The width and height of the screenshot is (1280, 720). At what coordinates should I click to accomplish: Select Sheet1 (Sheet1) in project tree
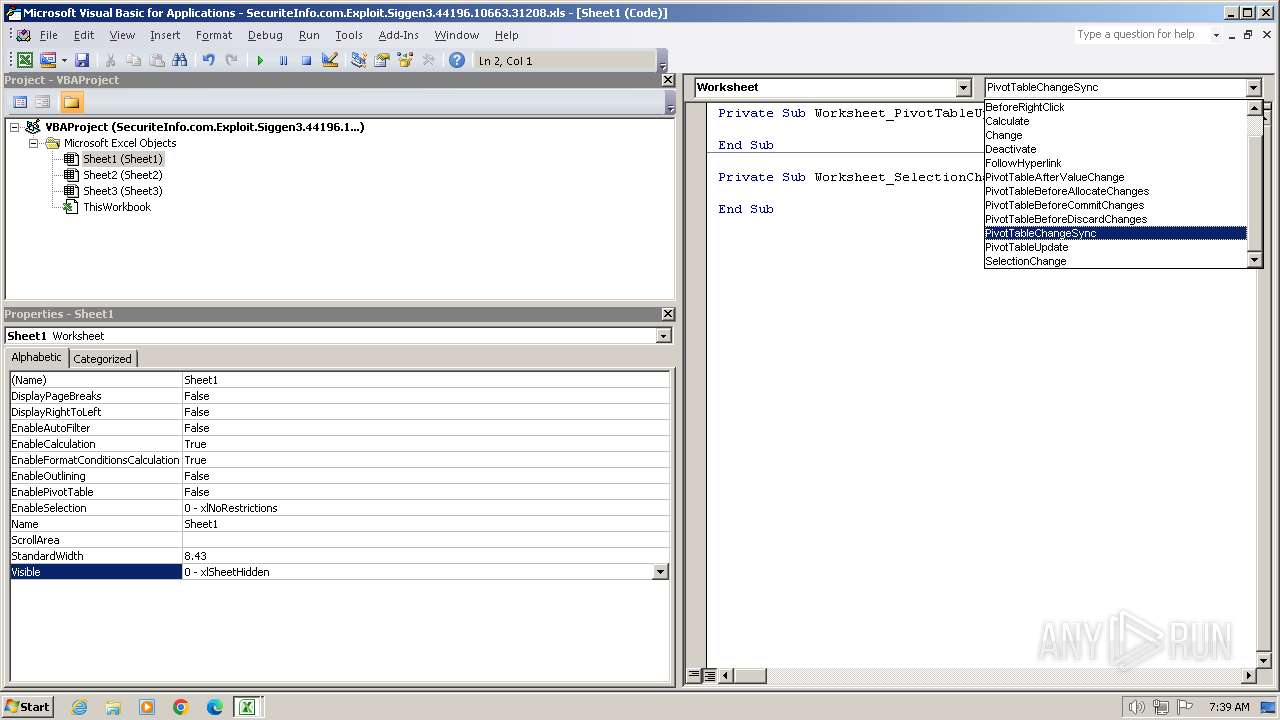122,159
